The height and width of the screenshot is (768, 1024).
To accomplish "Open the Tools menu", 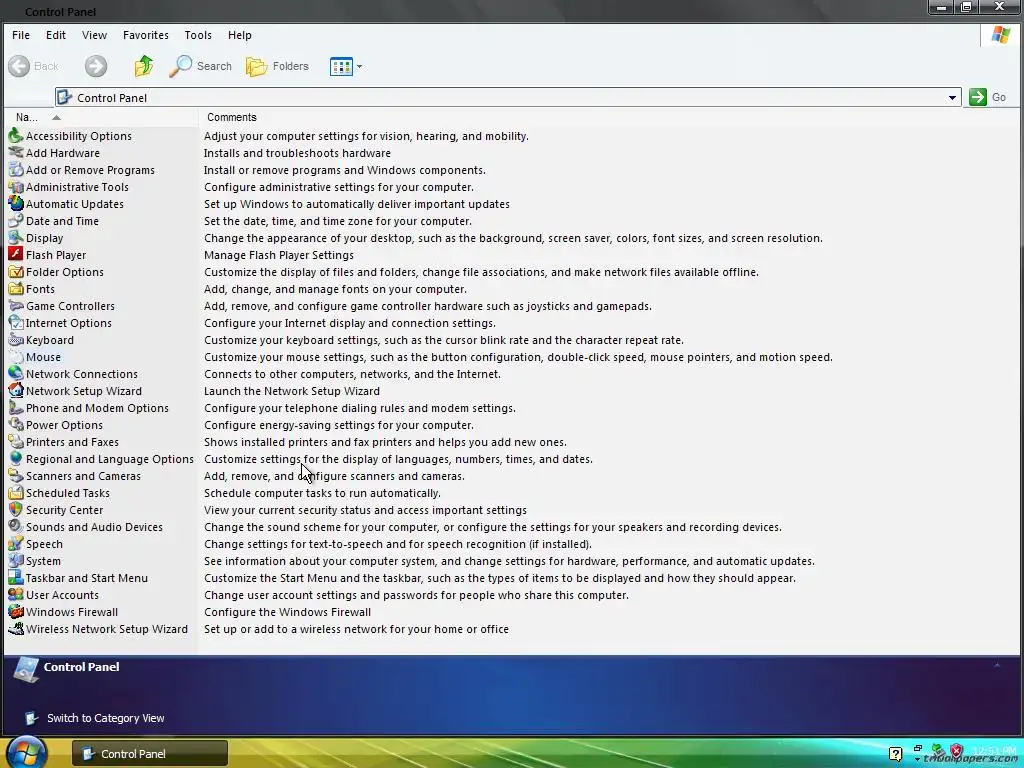I will pos(198,35).
